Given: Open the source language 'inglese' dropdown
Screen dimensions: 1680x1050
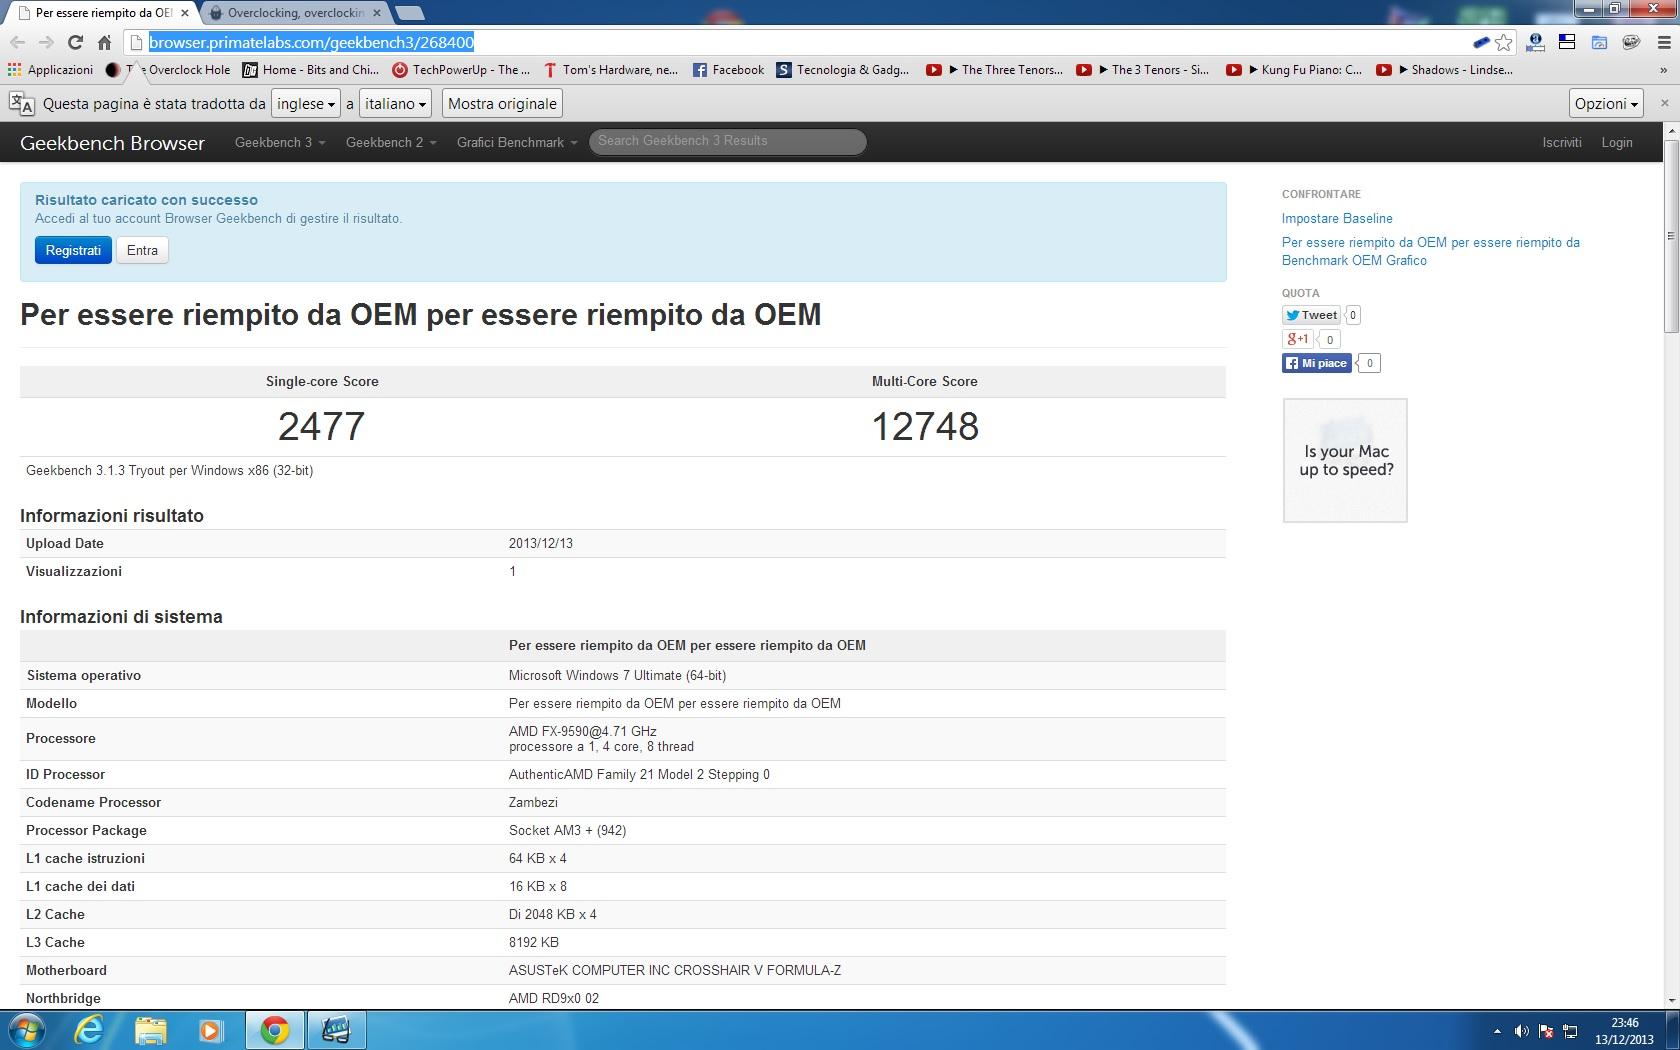Looking at the screenshot, I should tap(305, 103).
